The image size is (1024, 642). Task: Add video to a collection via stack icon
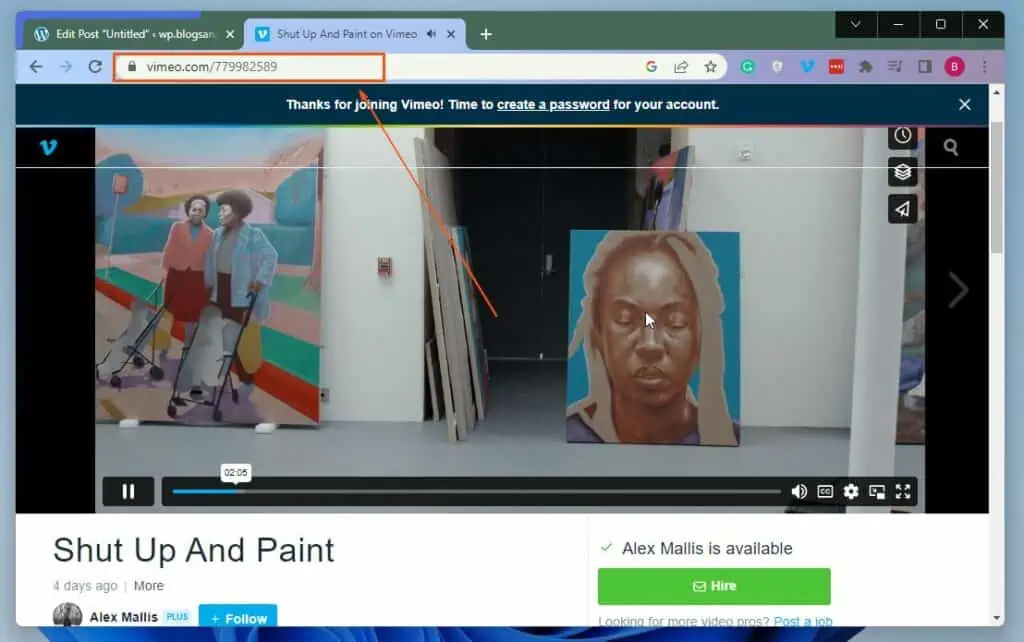click(x=901, y=171)
